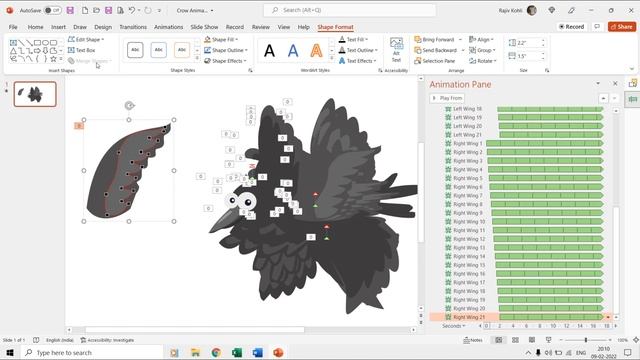Select the slide 1 thumbnail
Viewport: 640px width, 360px height.
(x=35, y=94)
